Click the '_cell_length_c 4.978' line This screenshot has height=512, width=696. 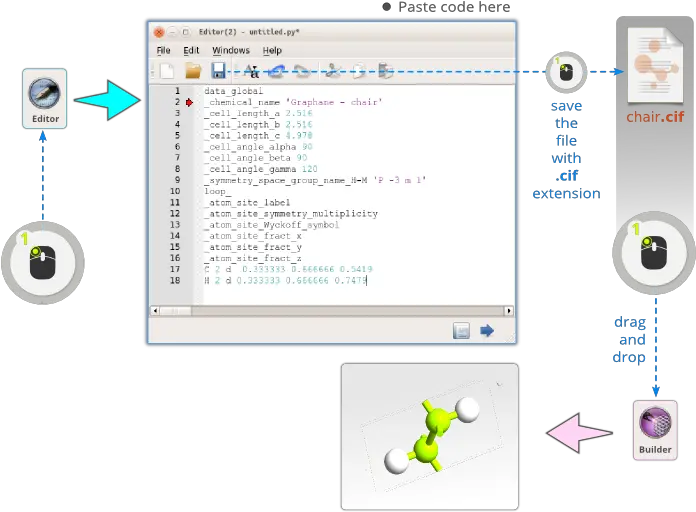(x=258, y=135)
